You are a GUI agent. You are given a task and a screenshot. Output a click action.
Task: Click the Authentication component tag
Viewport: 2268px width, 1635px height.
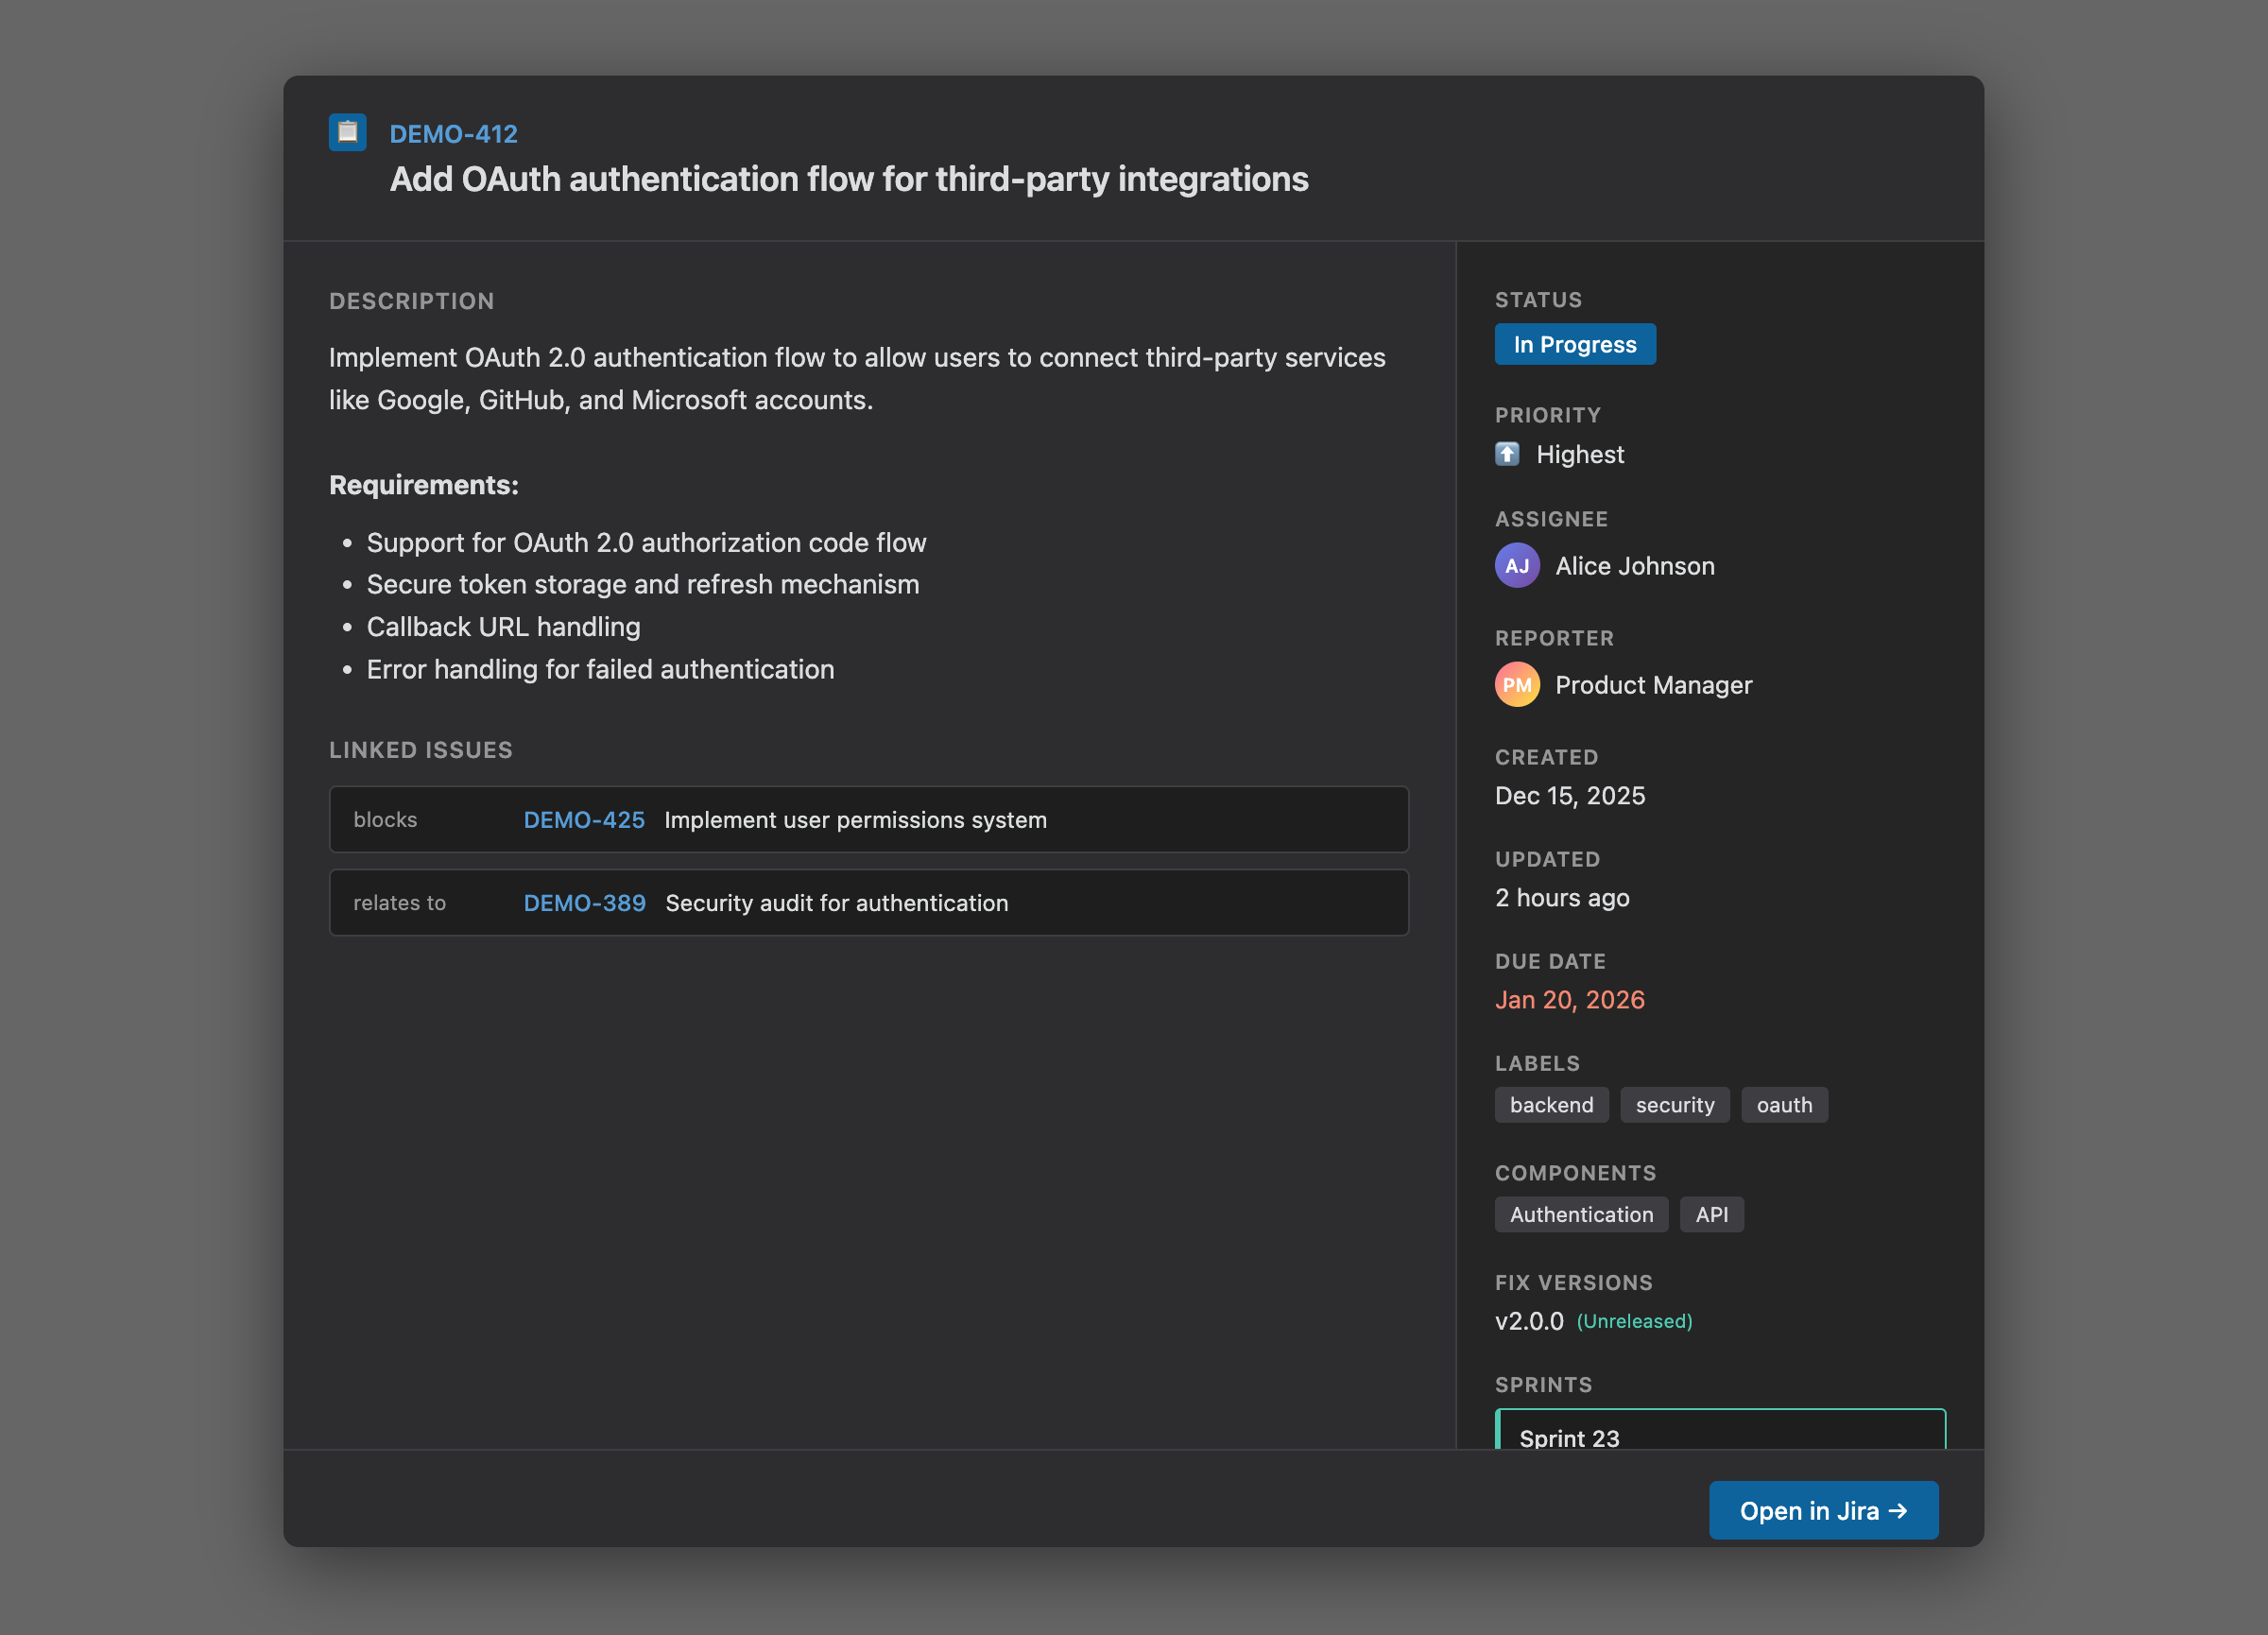click(1581, 1214)
